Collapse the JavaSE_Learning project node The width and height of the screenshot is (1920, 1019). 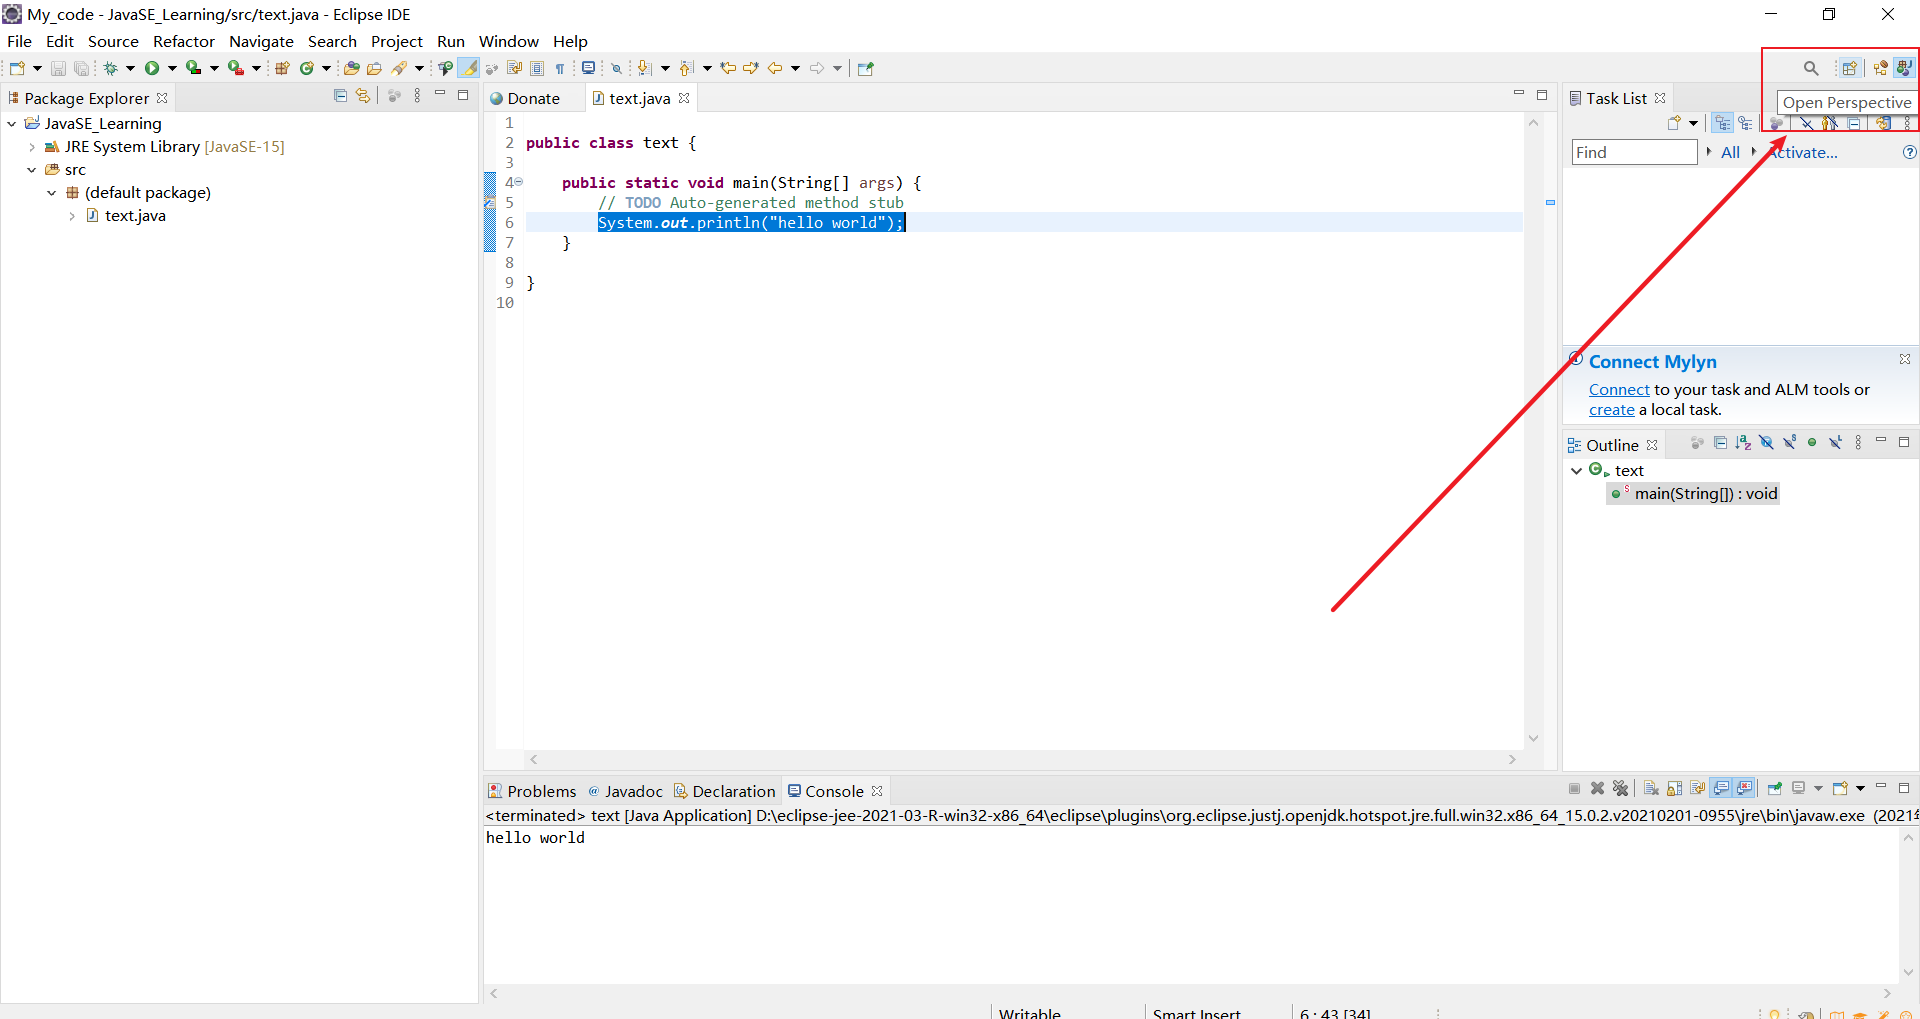(x=11, y=124)
